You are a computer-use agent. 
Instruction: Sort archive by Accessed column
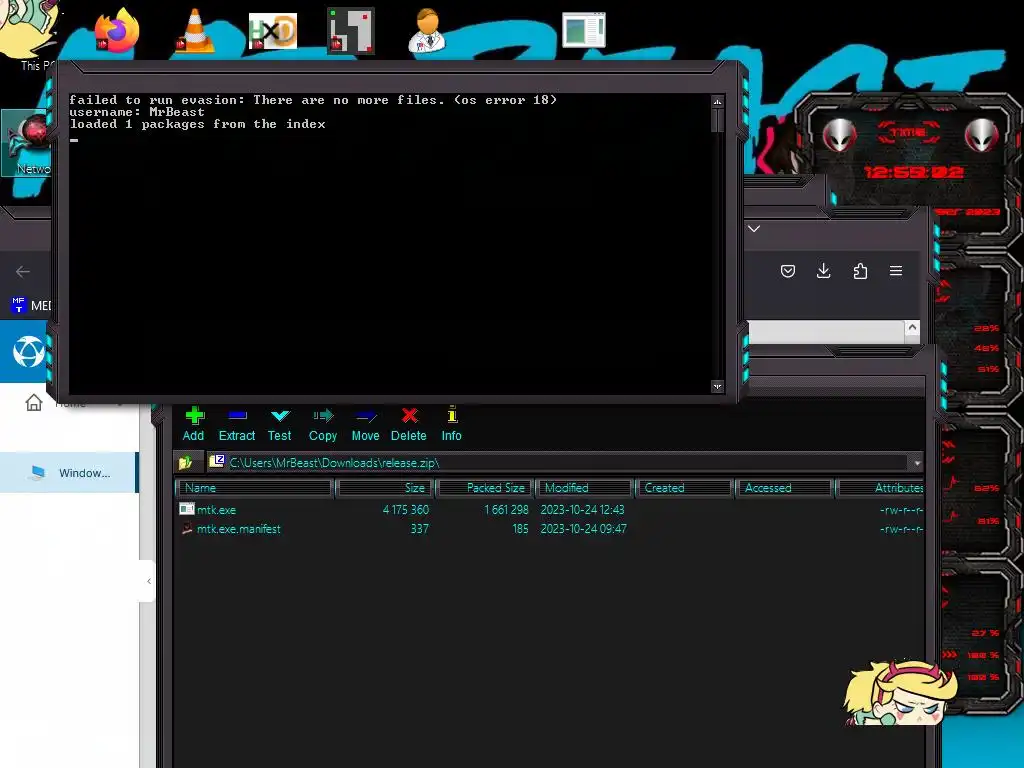[x=784, y=488]
